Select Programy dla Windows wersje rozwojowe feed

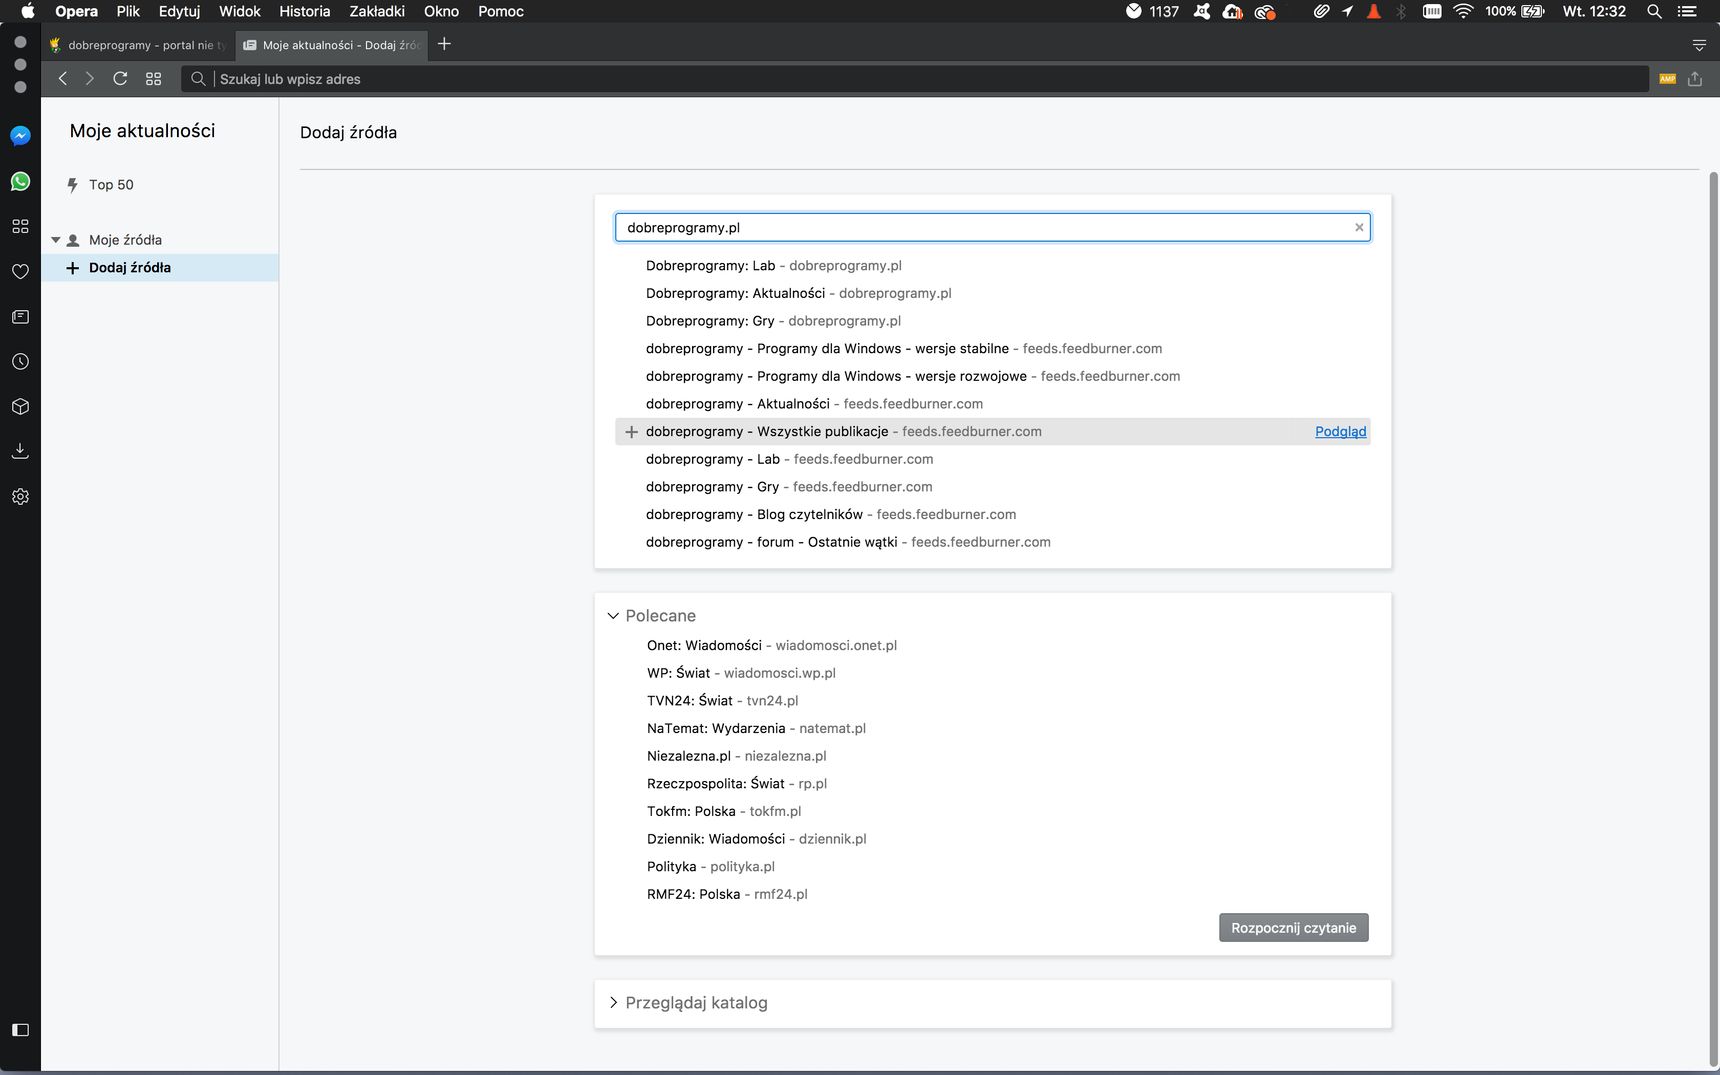click(x=913, y=377)
